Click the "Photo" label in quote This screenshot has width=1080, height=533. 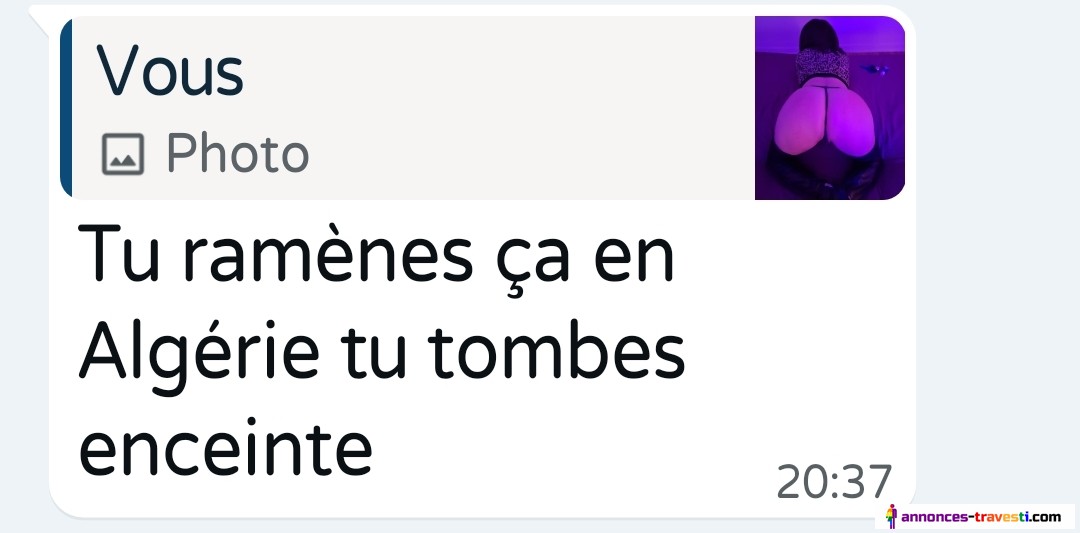point(238,154)
